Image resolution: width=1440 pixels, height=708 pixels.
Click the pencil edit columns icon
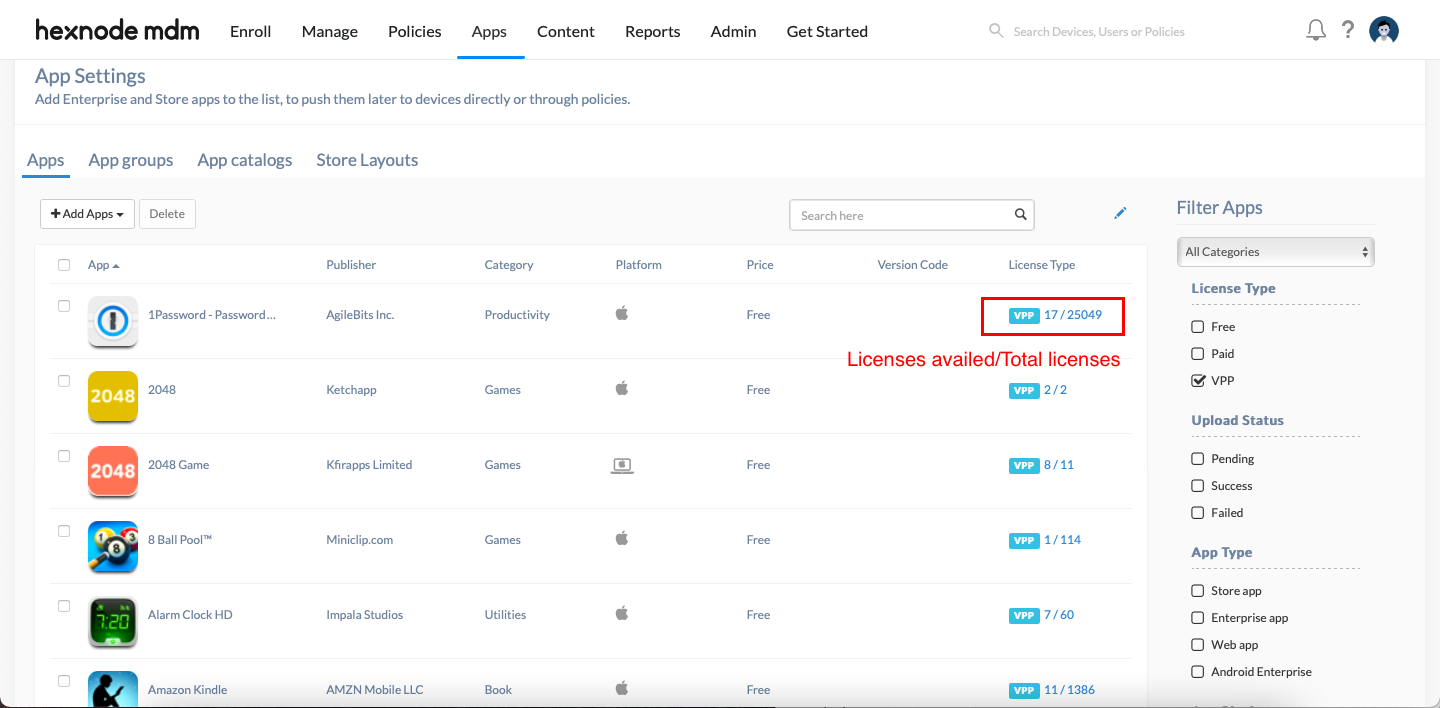click(1120, 213)
